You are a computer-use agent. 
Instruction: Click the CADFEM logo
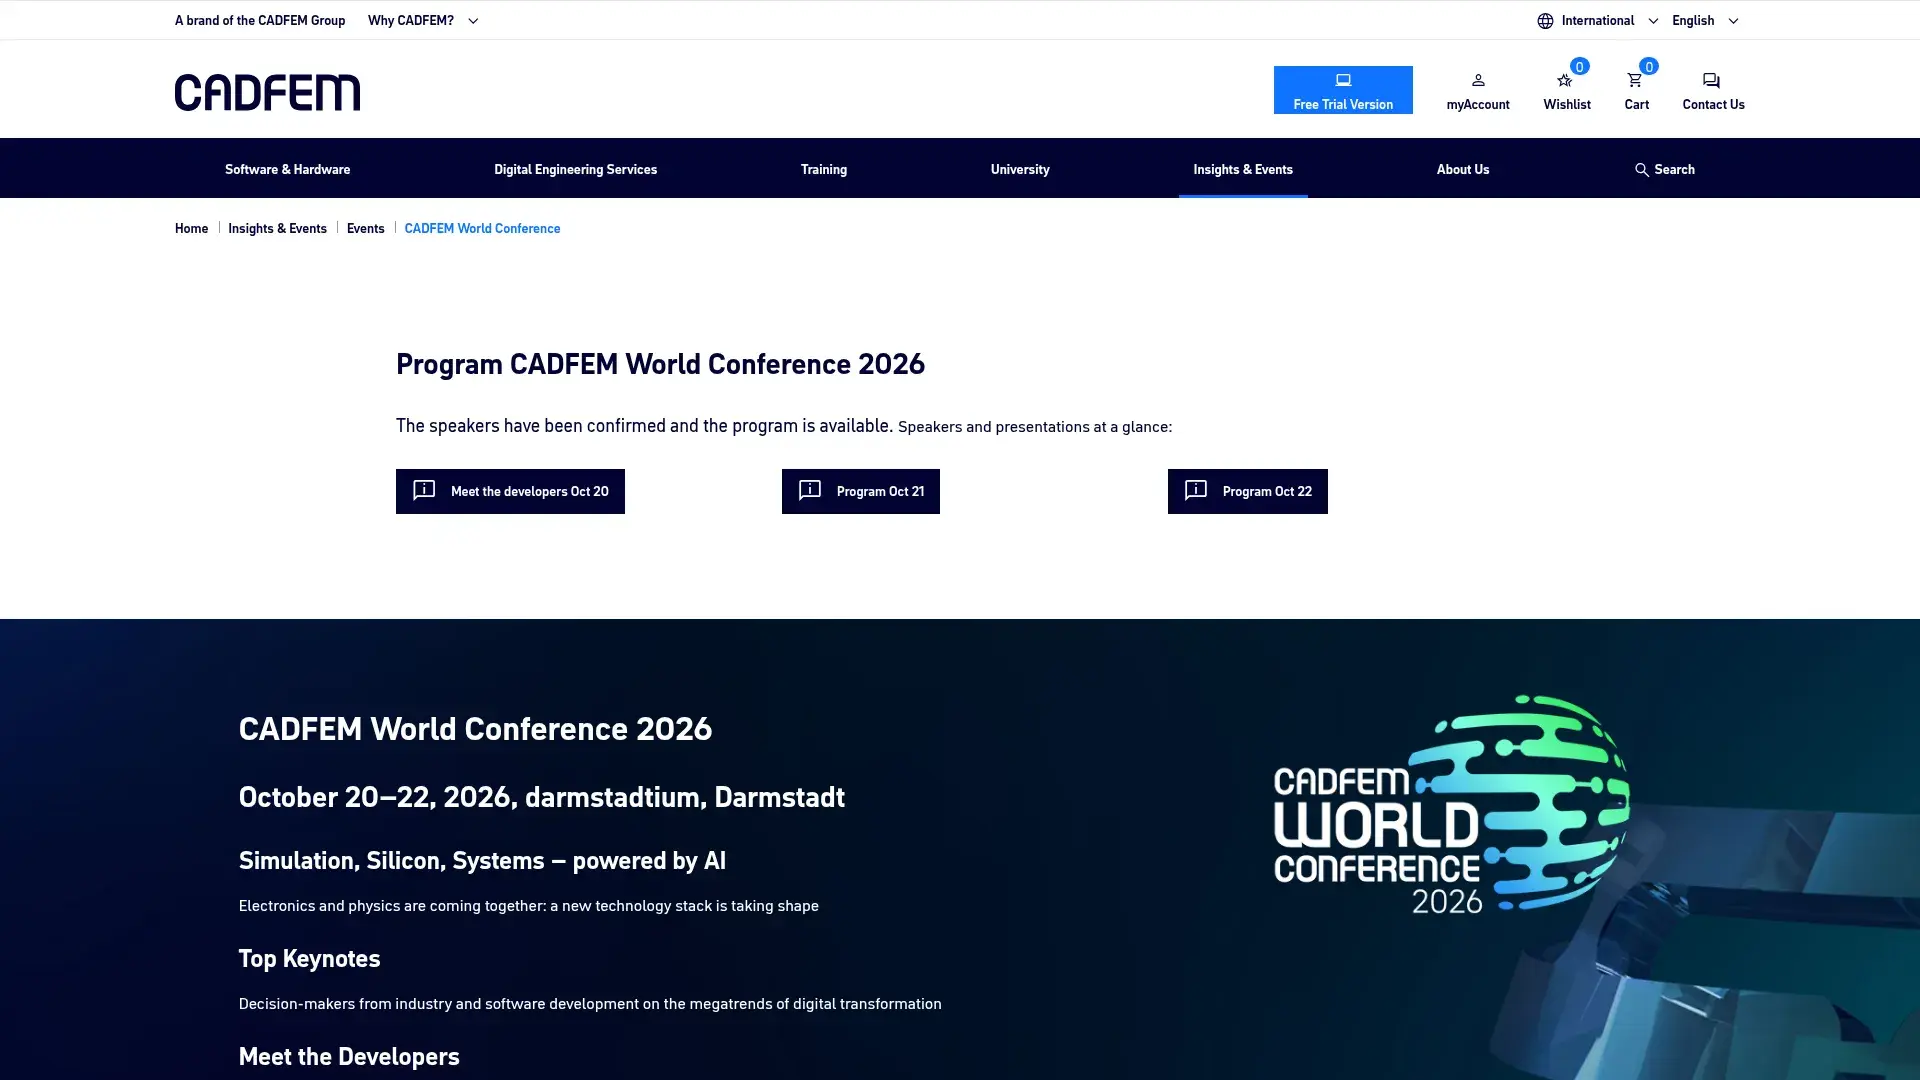(267, 92)
